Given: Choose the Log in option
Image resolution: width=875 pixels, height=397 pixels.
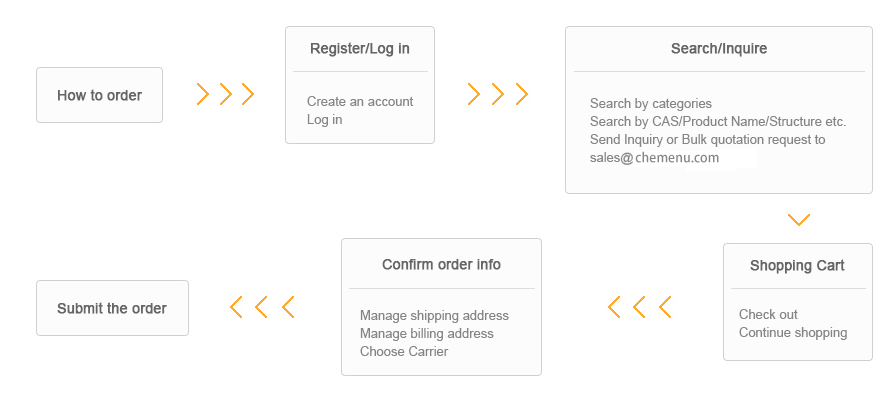Looking at the screenshot, I should [x=324, y=119].
